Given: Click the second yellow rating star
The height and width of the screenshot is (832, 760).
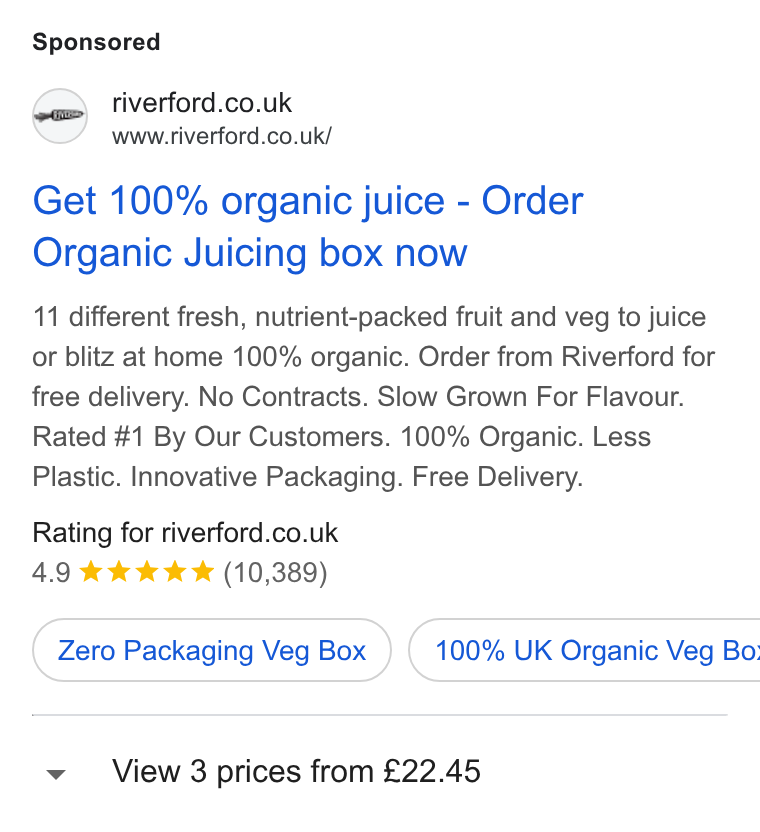Looking at the screenshot, I should [119, 572].
